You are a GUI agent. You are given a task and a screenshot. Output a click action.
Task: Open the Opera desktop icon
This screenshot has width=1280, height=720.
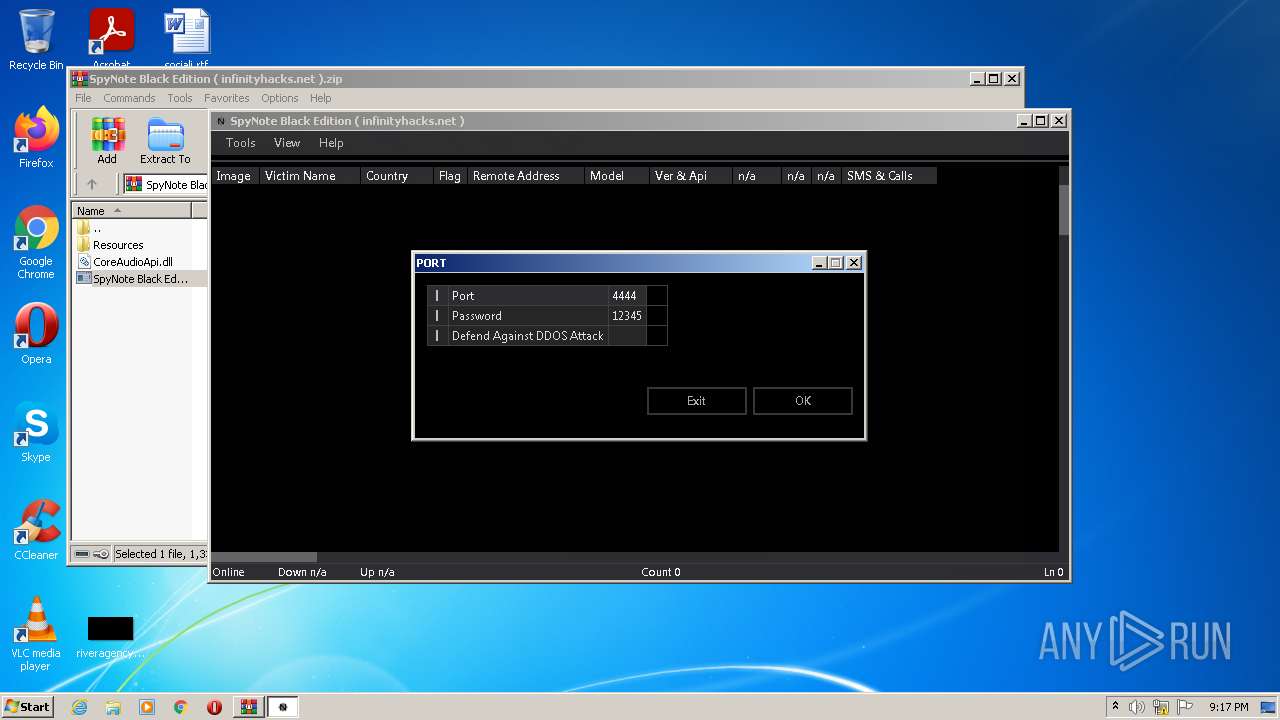36,333
